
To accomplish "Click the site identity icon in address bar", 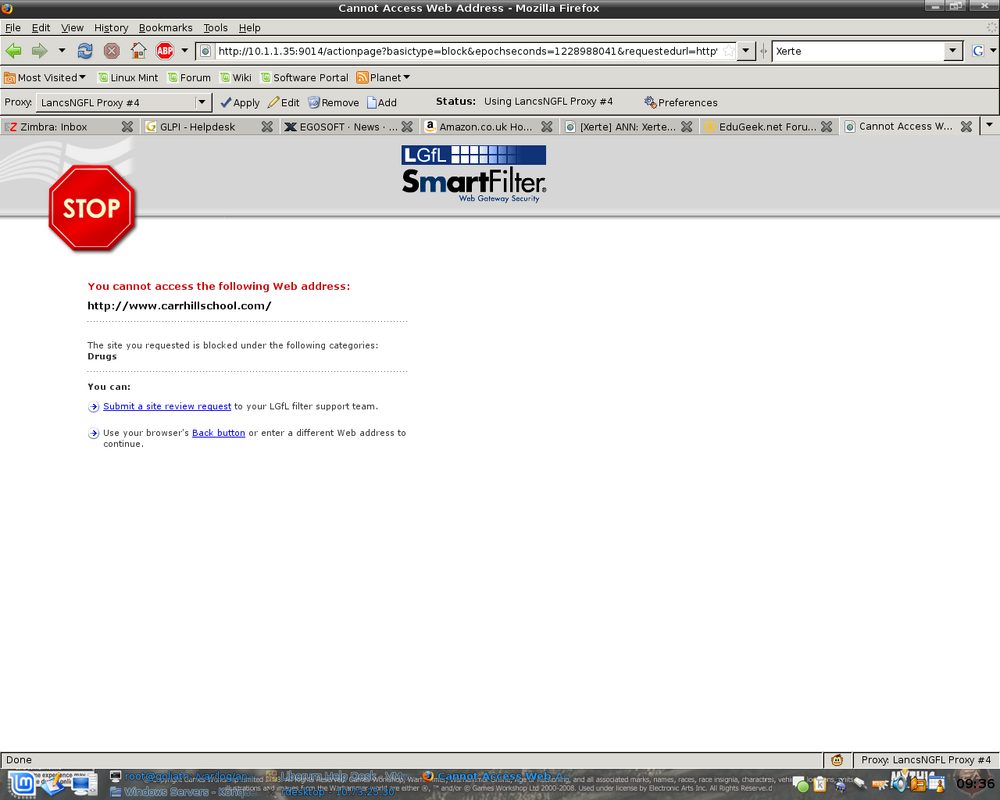I will click(x=205, y=51).
